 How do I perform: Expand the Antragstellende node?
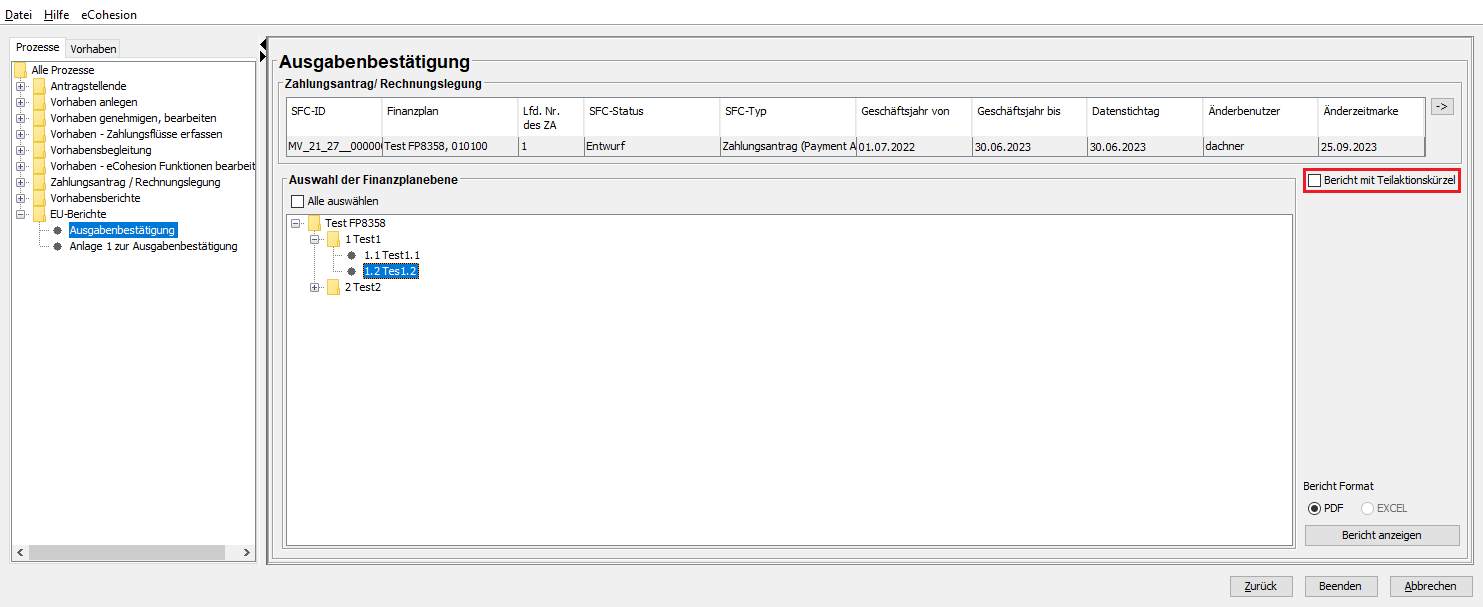[x=20, y=86]
